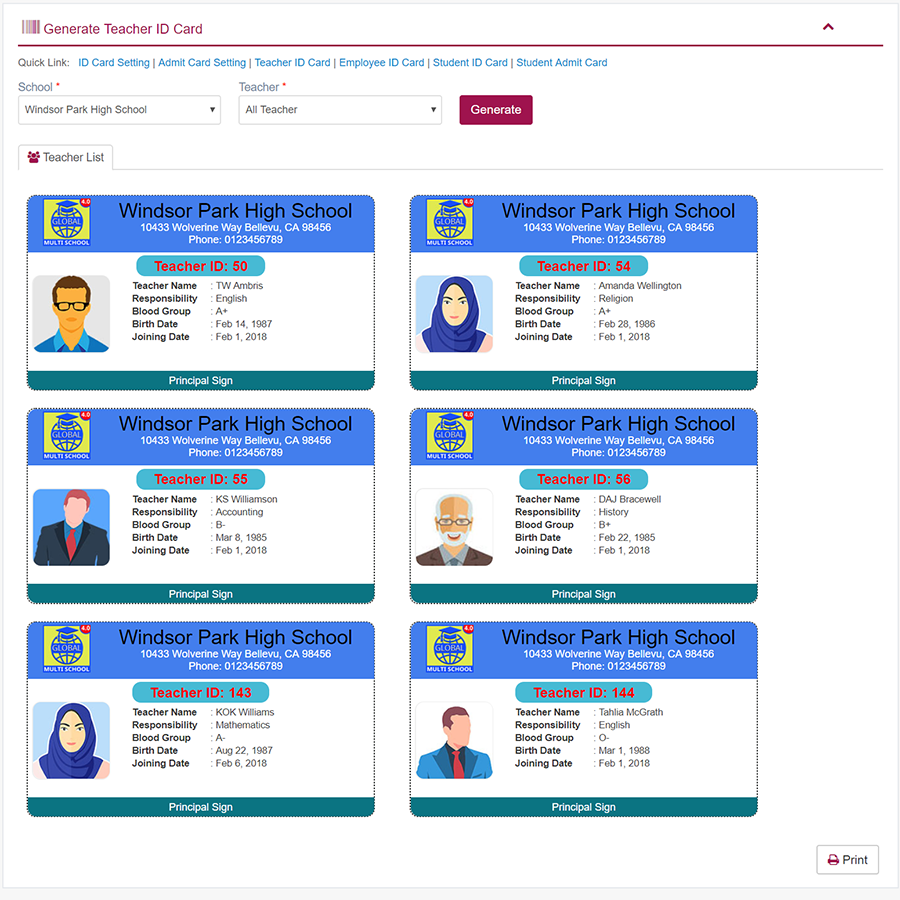Go to Admit Card Setting link
Image resolution: width=900 pixels, height=900 pixels.
[201, 63]
